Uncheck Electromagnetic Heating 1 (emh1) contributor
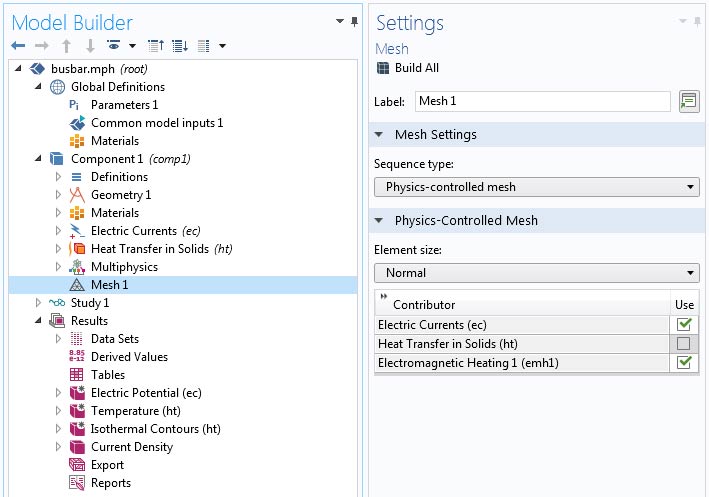 tap(684, 362)
